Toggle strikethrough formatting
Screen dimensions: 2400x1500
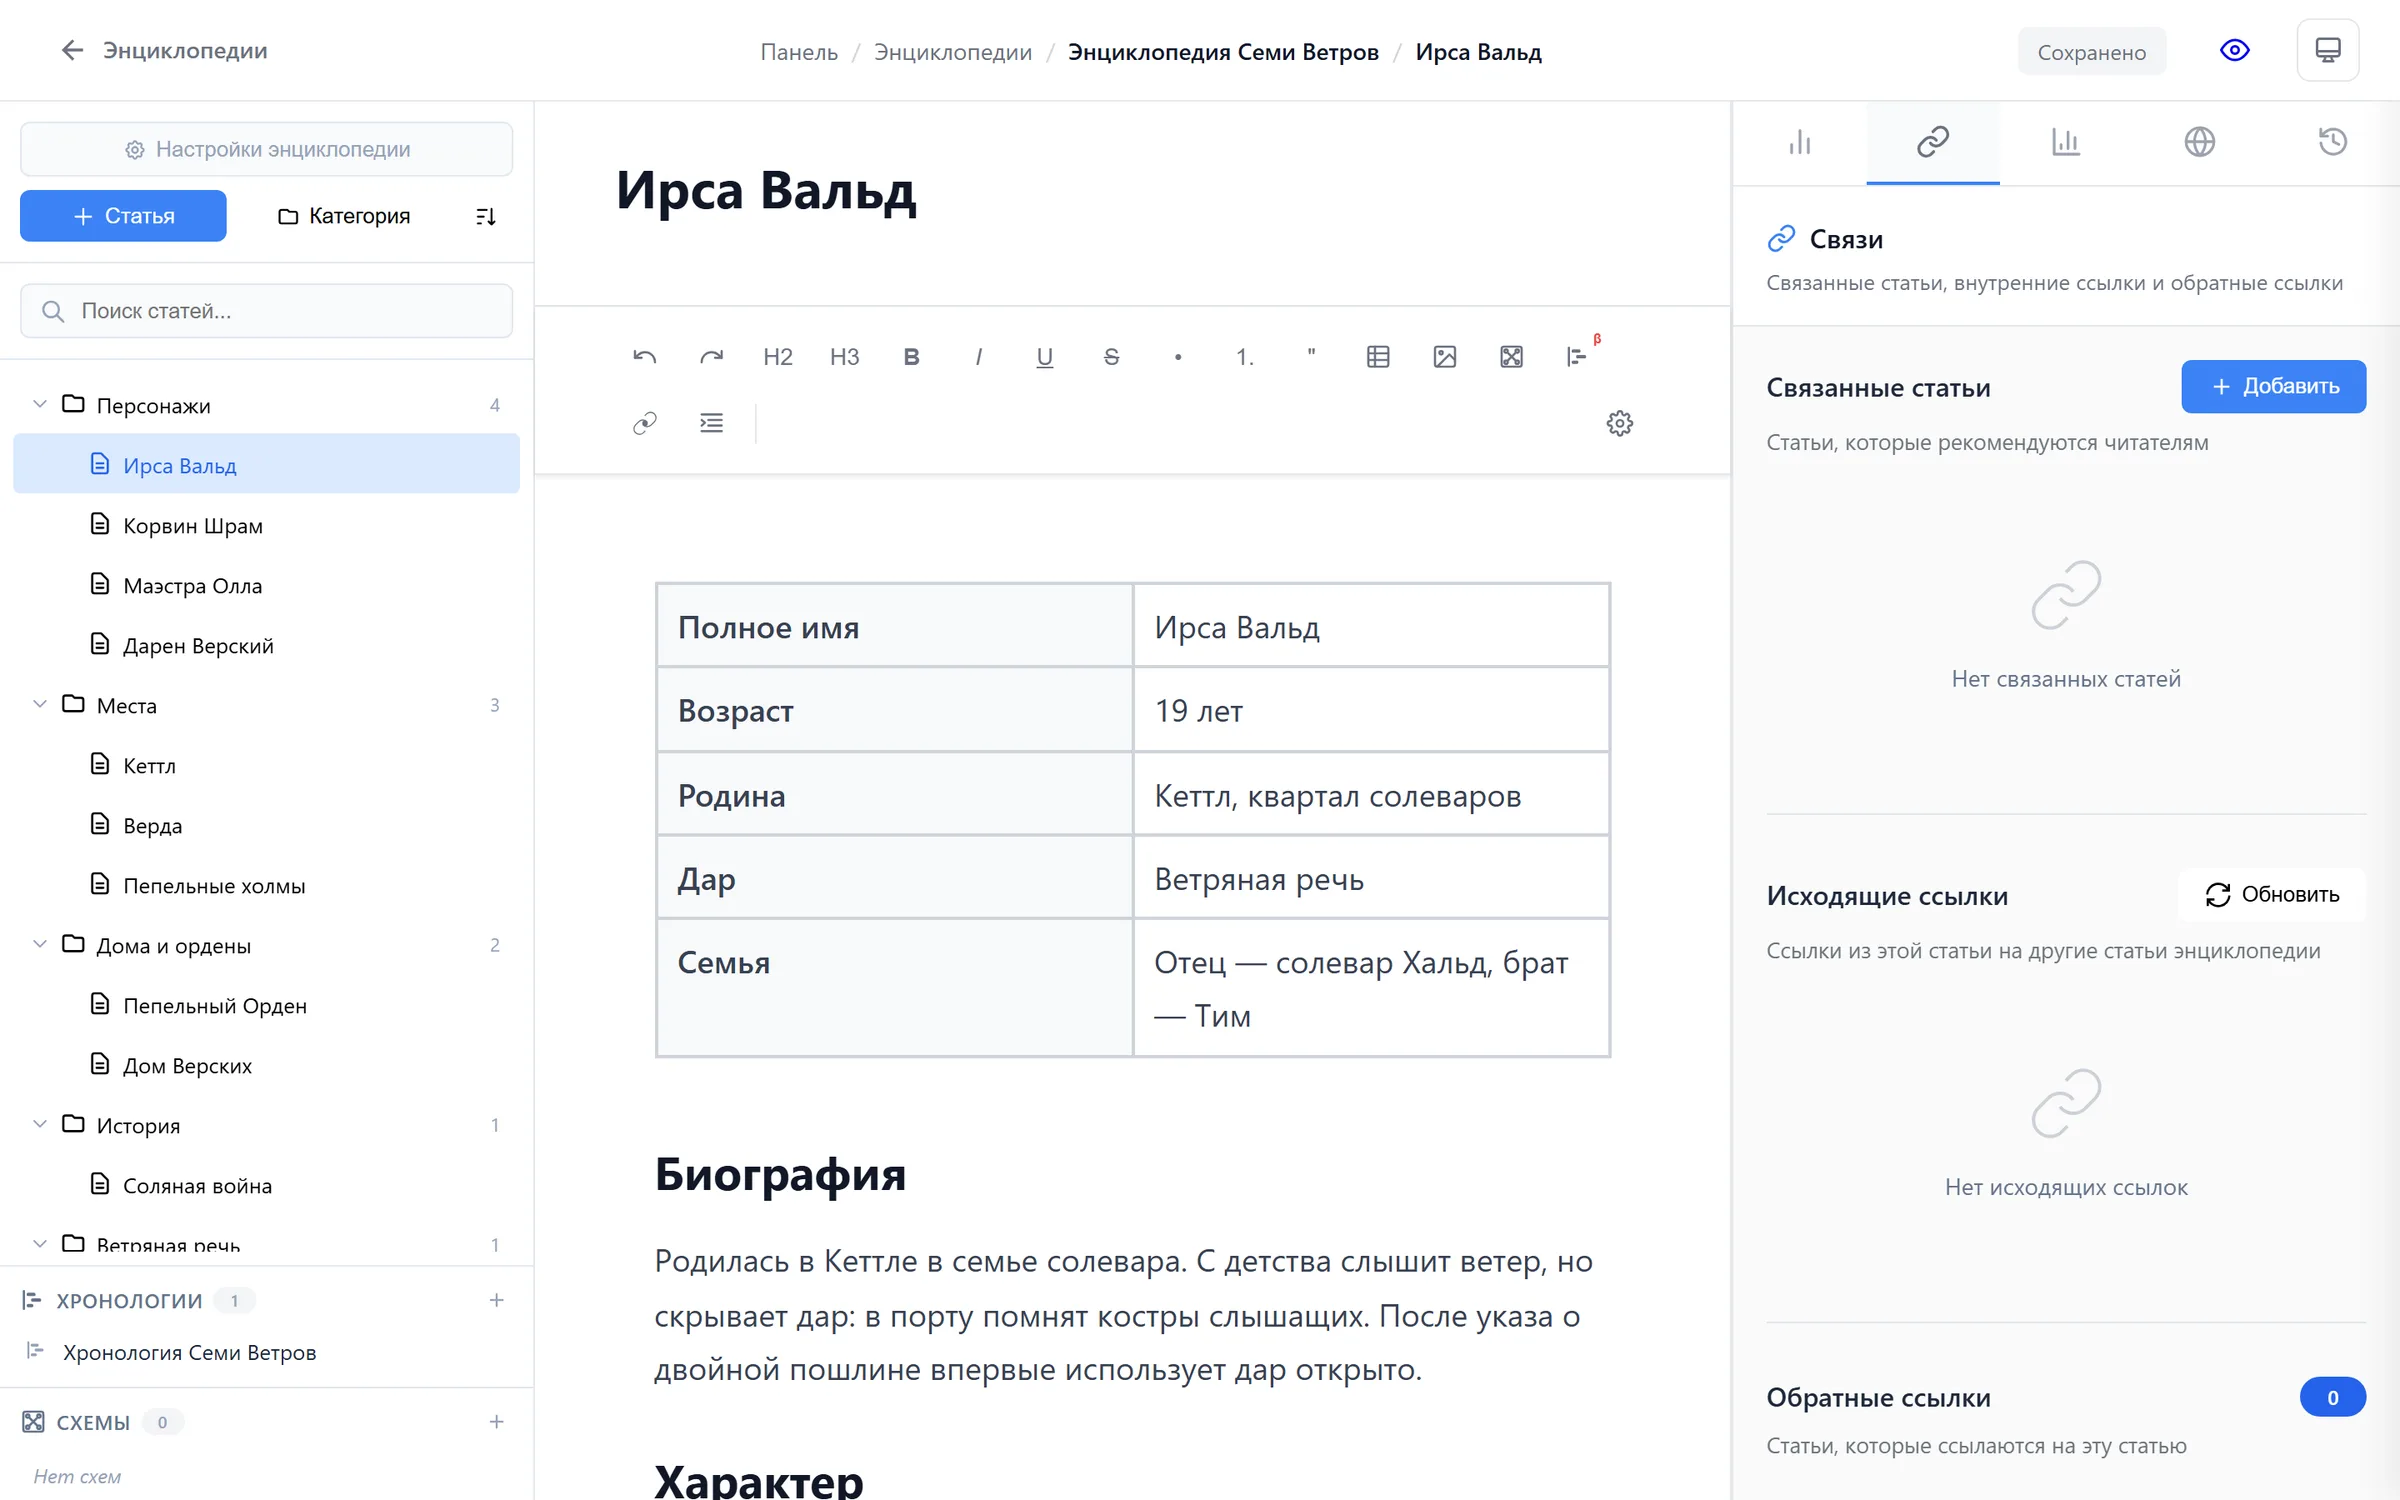(x=1111, y=357)
